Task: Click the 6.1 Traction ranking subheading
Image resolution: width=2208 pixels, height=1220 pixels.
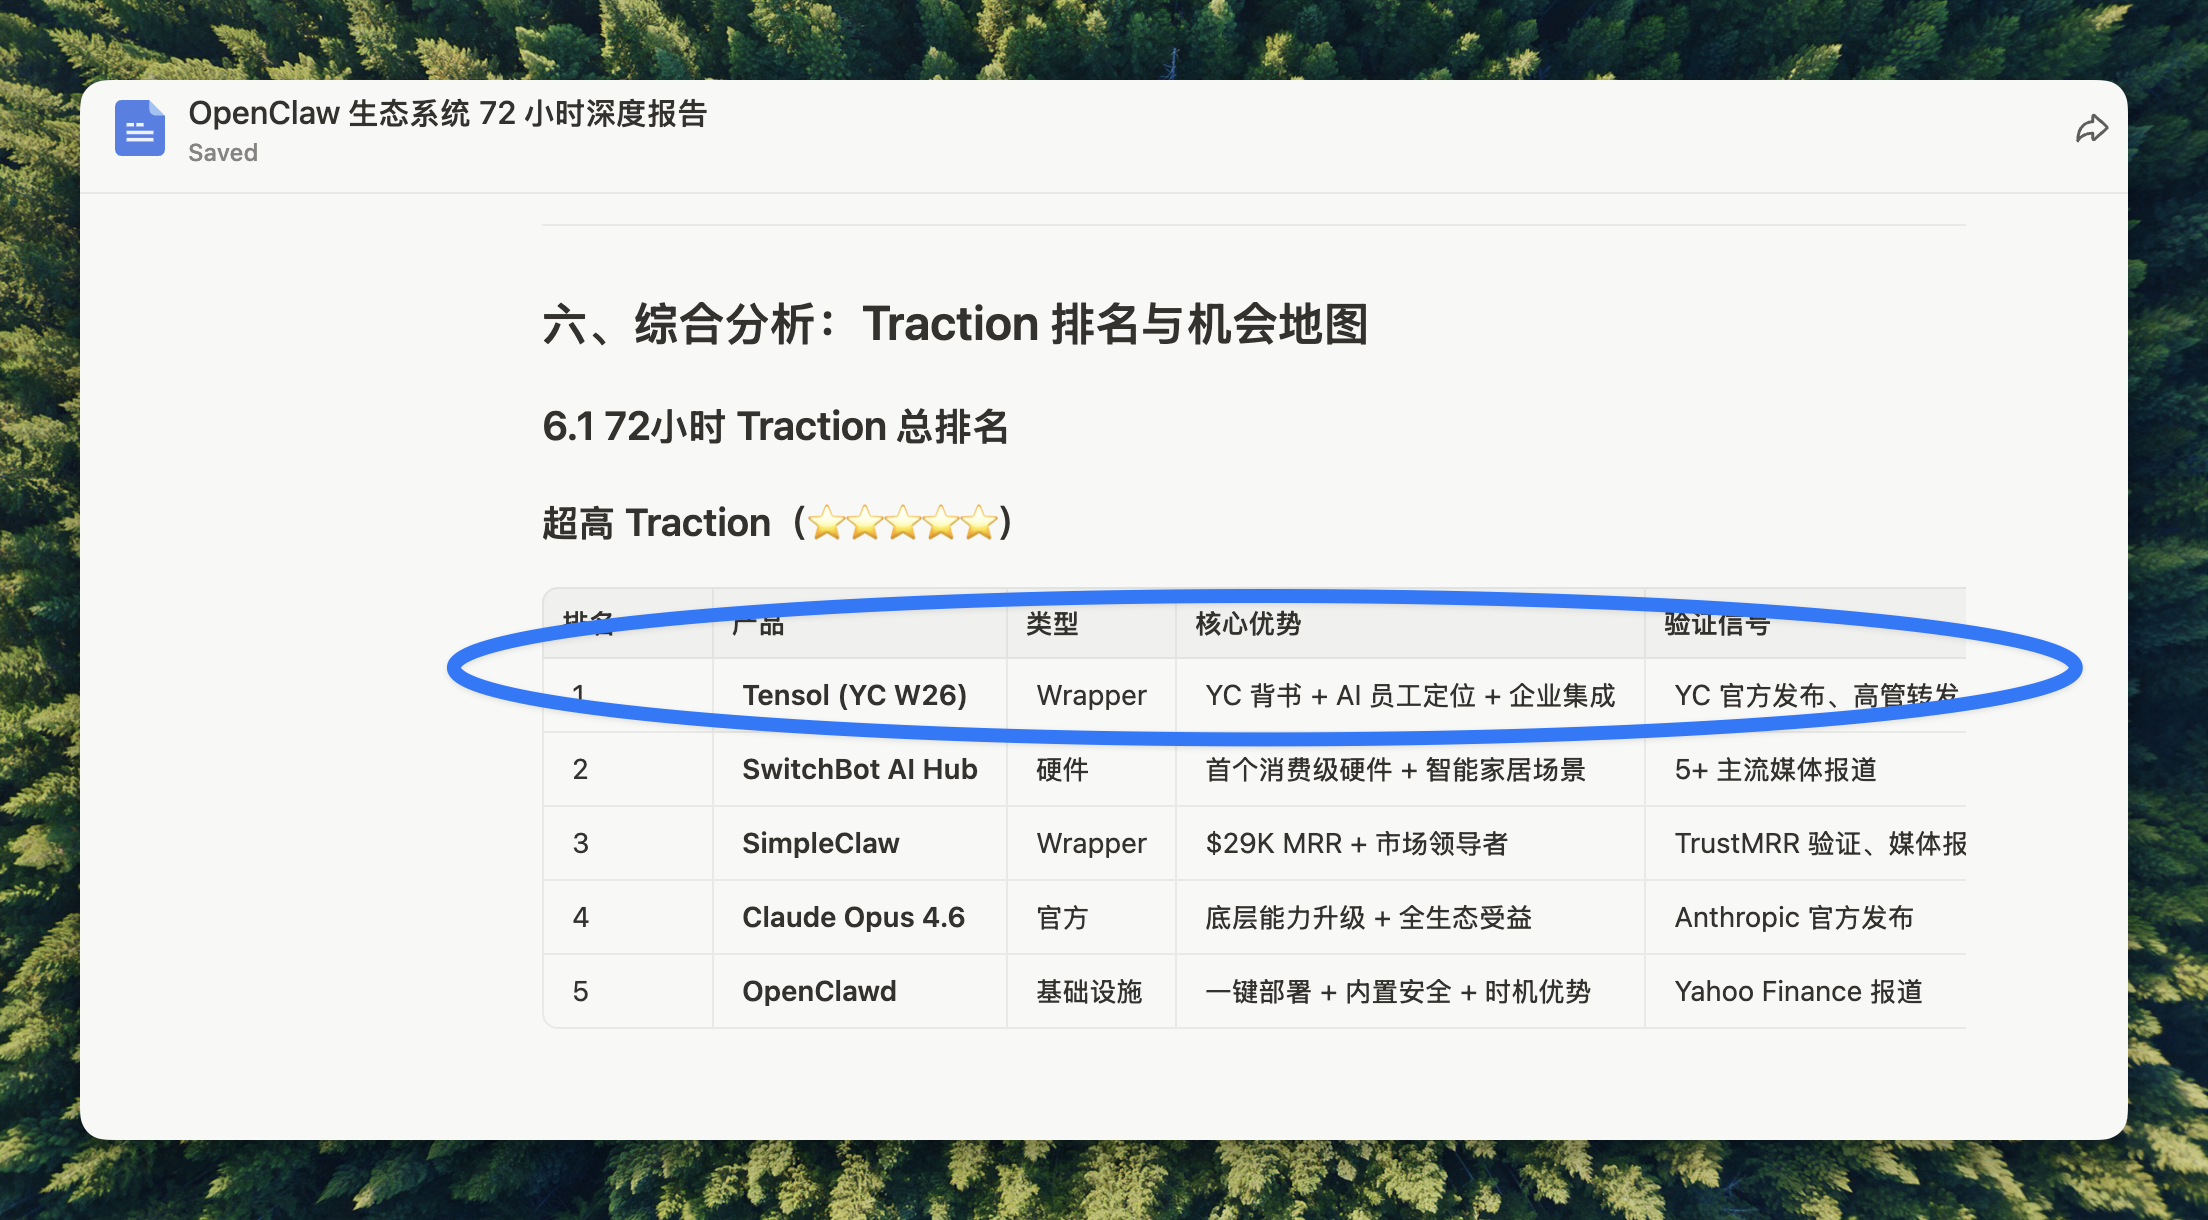Action: pyautogui.click(x=775, y=426)
